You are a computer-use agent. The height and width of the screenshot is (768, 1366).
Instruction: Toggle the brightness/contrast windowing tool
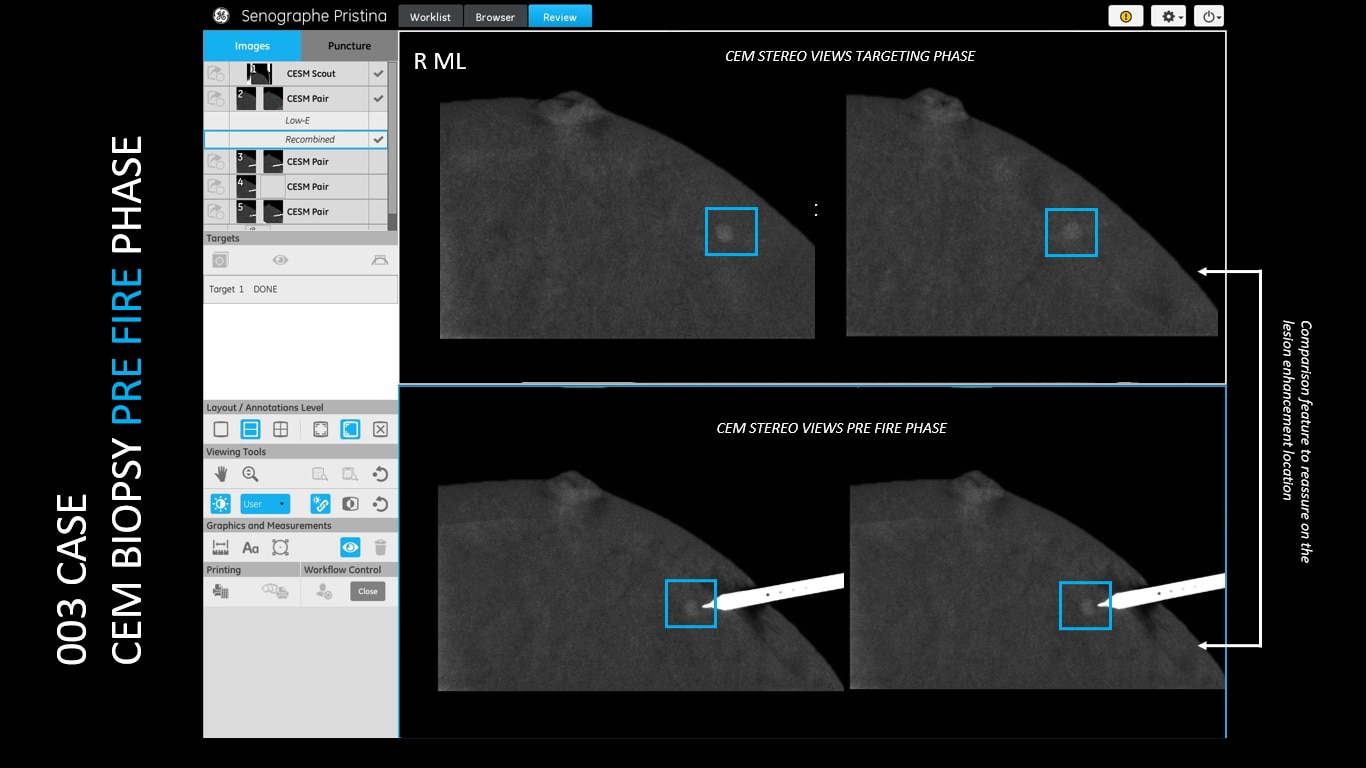[221, 504]
